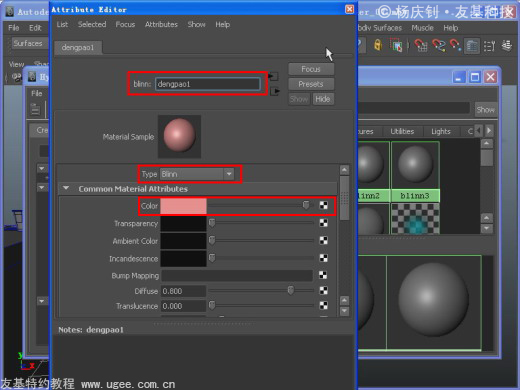Open the File menu in Hypershade window
Image resolution: width=520 pixels, height=390 pixels.
point(37,94)
